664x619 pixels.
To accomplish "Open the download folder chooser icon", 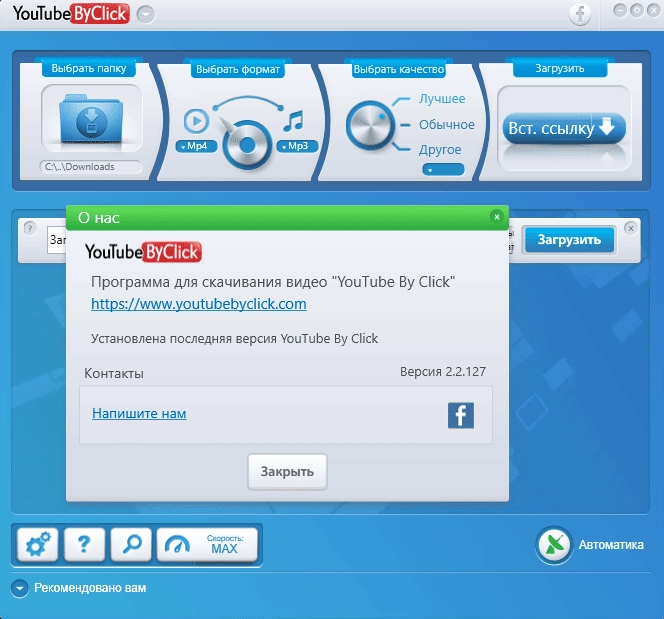I will (x=91, y=119).
